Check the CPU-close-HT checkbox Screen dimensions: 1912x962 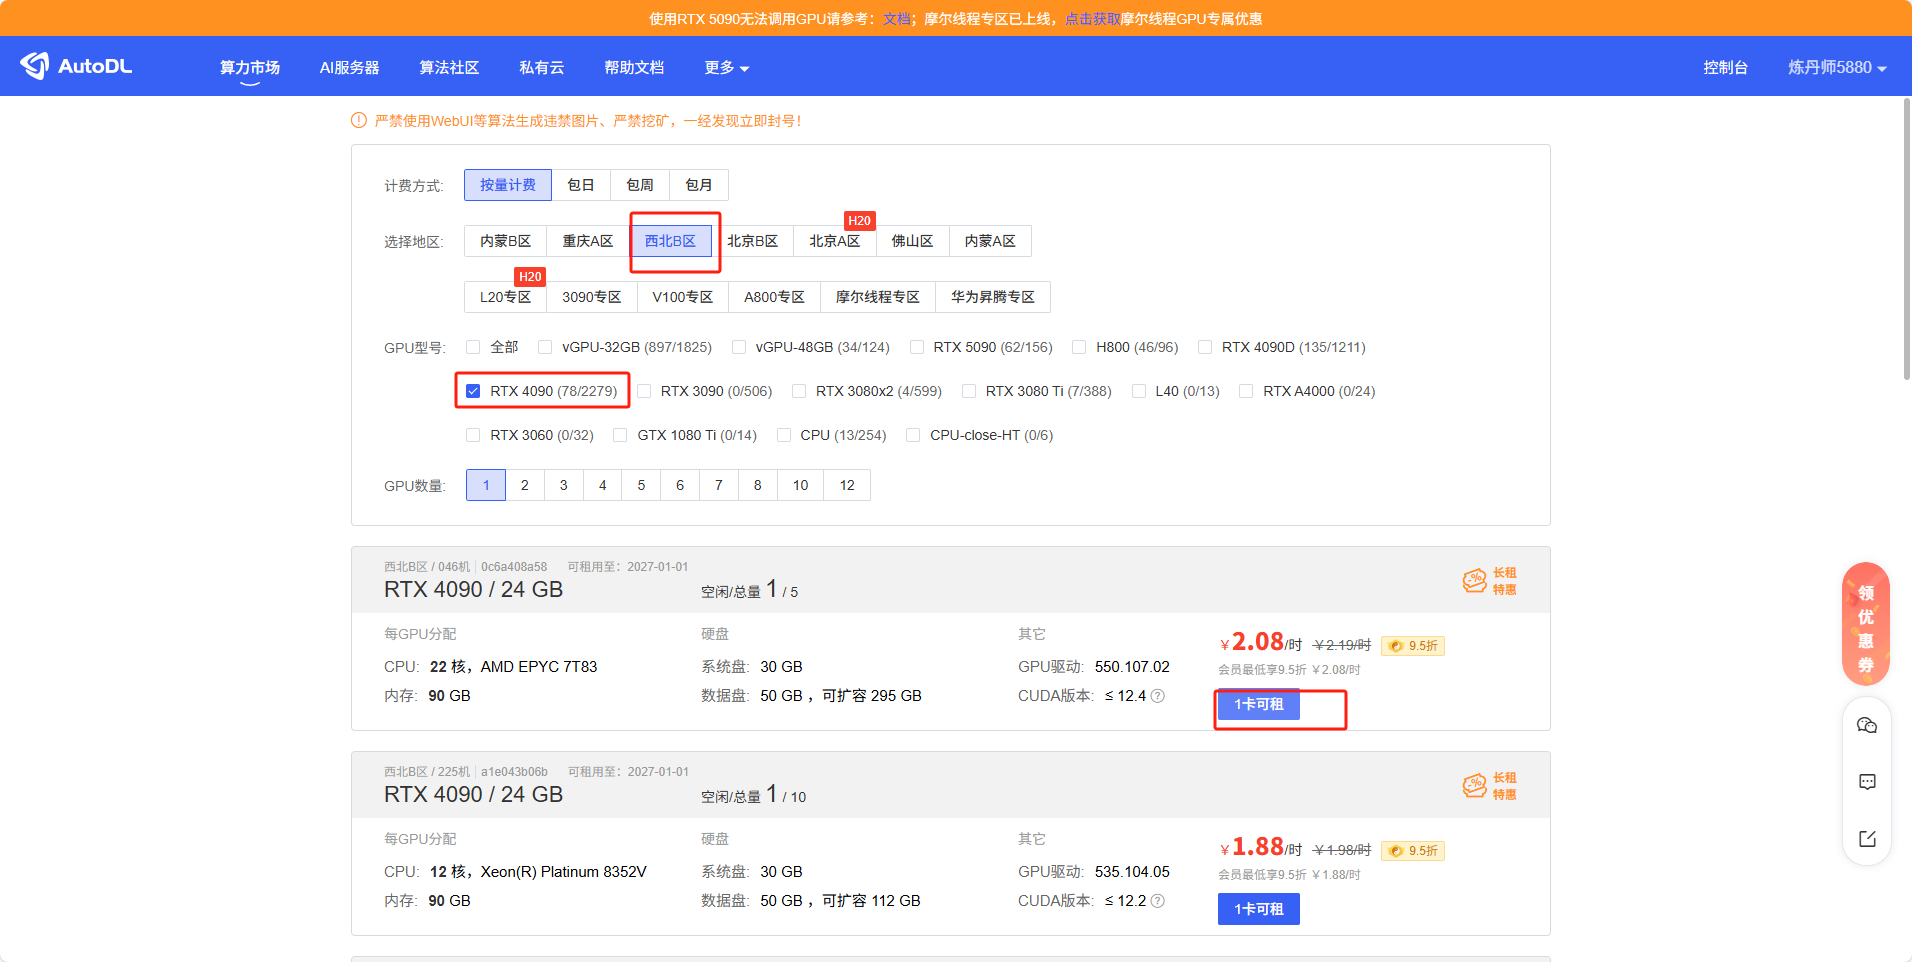[x=913, y=435]
